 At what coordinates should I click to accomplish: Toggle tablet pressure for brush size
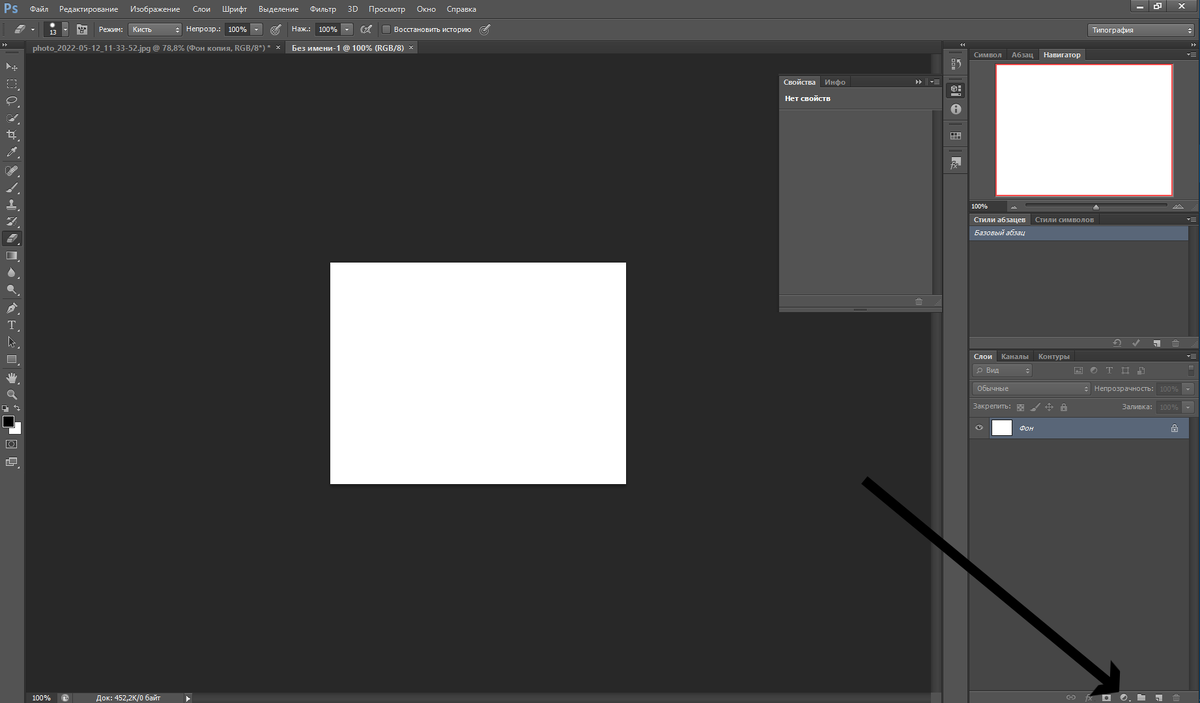tap(485, 30)
